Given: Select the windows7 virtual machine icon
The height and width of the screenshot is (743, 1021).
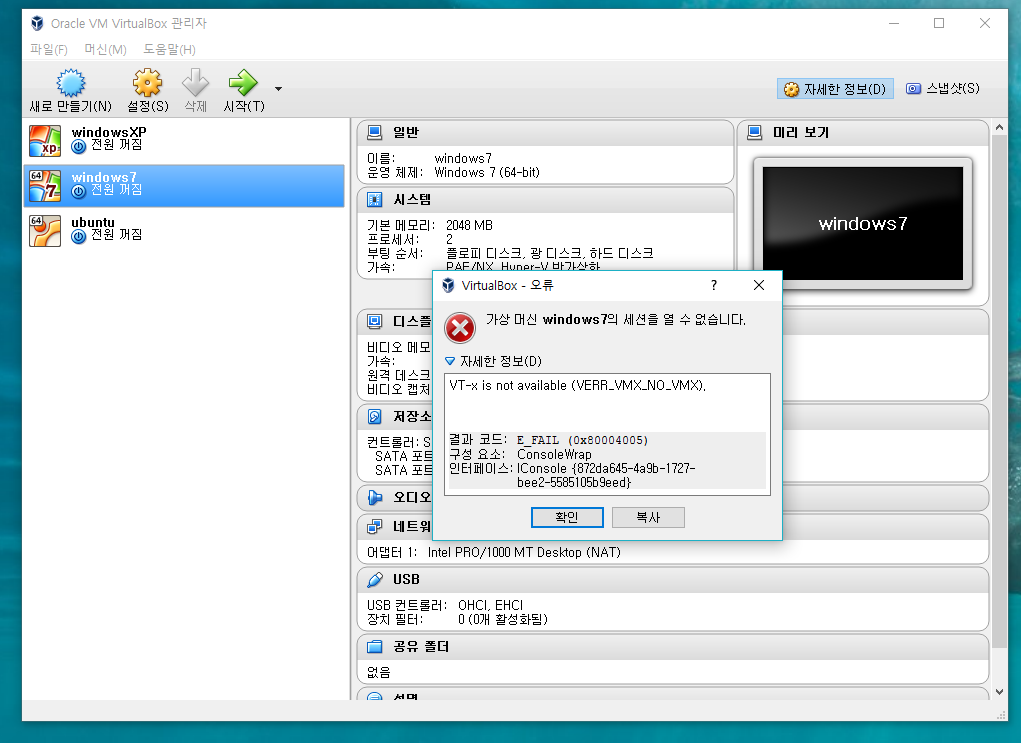Looking at the screenshot, I should click(x=45, y=186).
